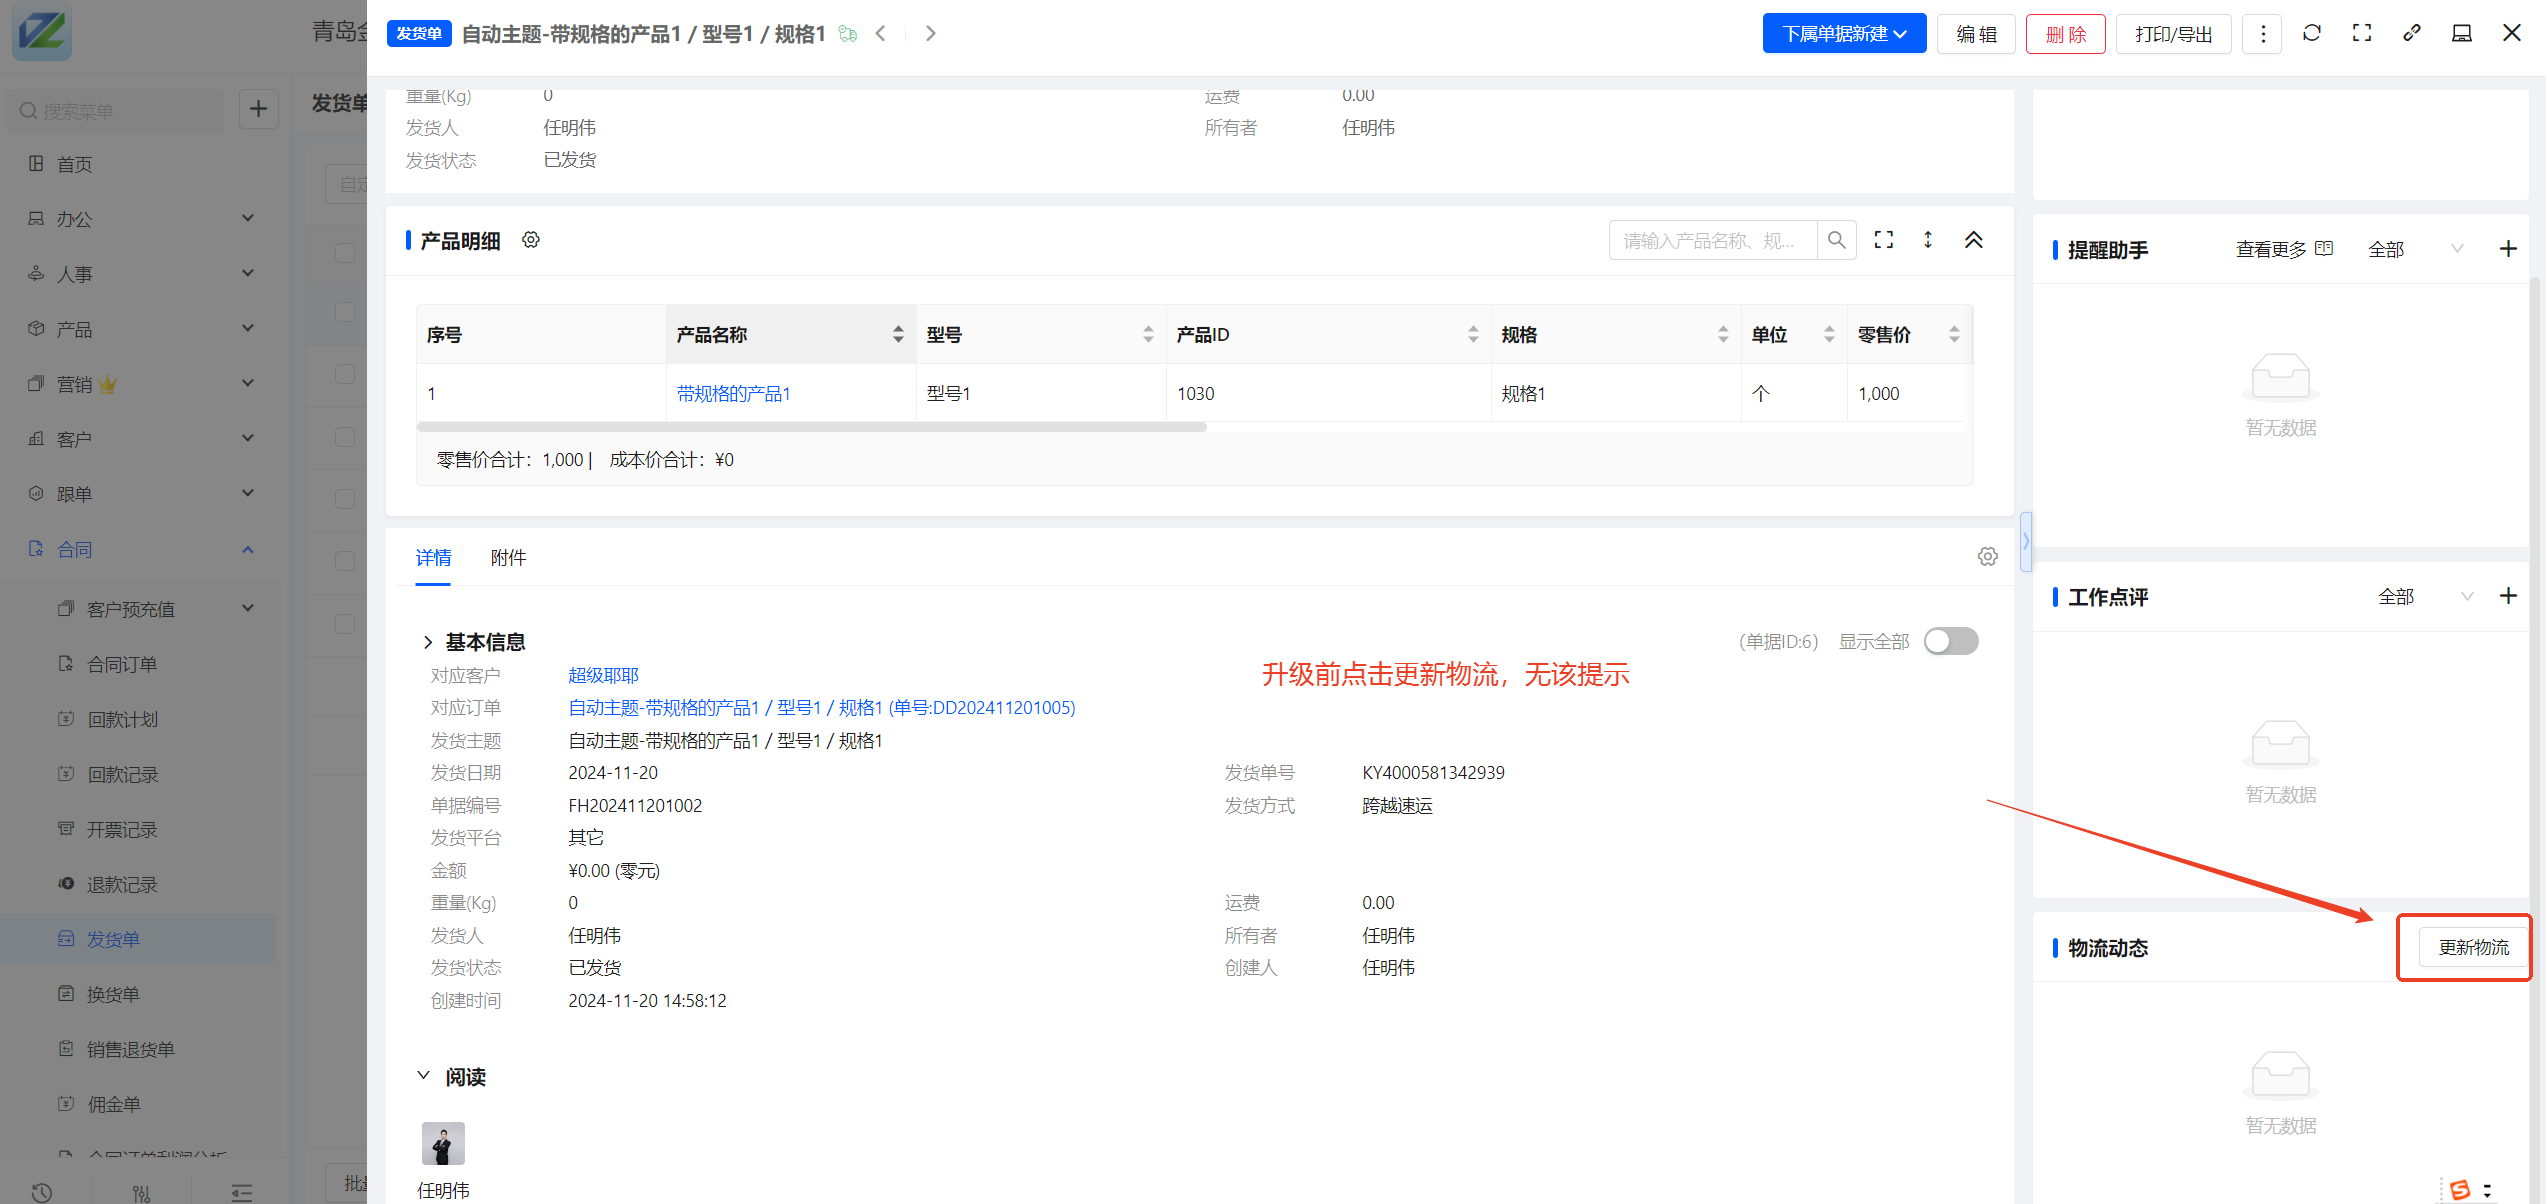Open 工作点评 全部 filter dropdown
Screen dimensions: 2546x1204
point(2424,596)
